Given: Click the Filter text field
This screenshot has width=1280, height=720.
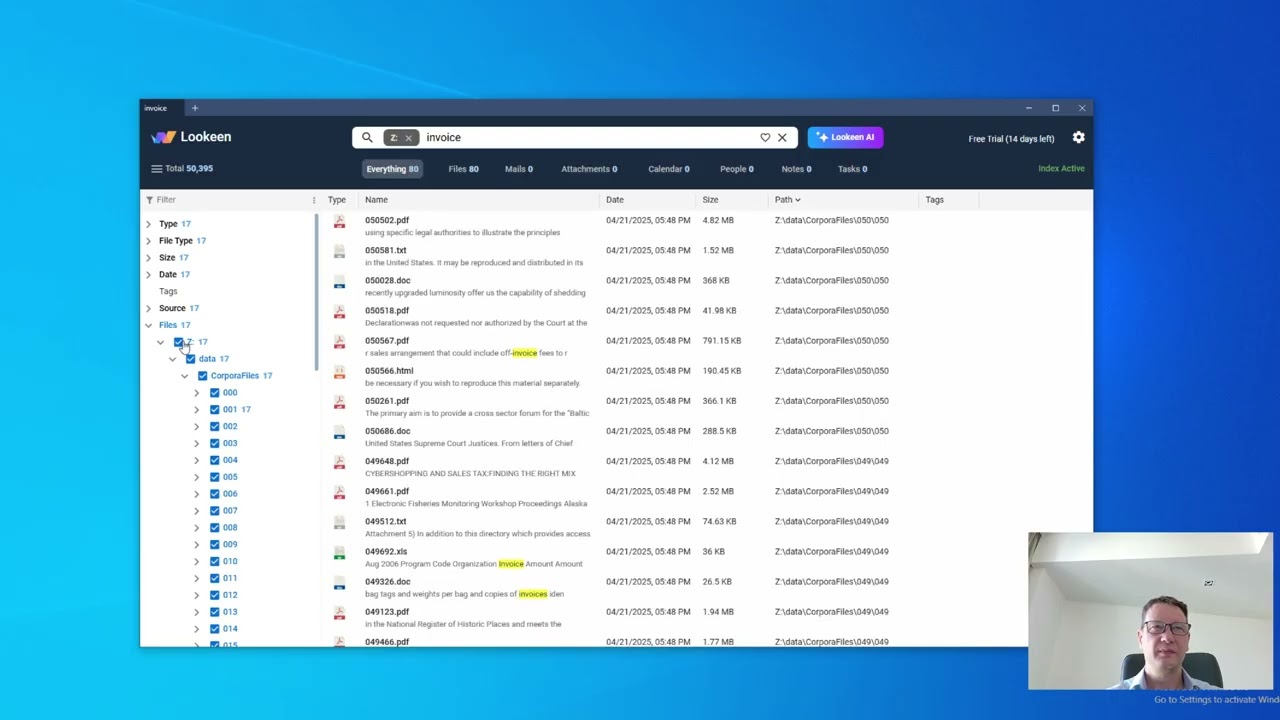Looking at the screenshot, I should click(230, 200).
